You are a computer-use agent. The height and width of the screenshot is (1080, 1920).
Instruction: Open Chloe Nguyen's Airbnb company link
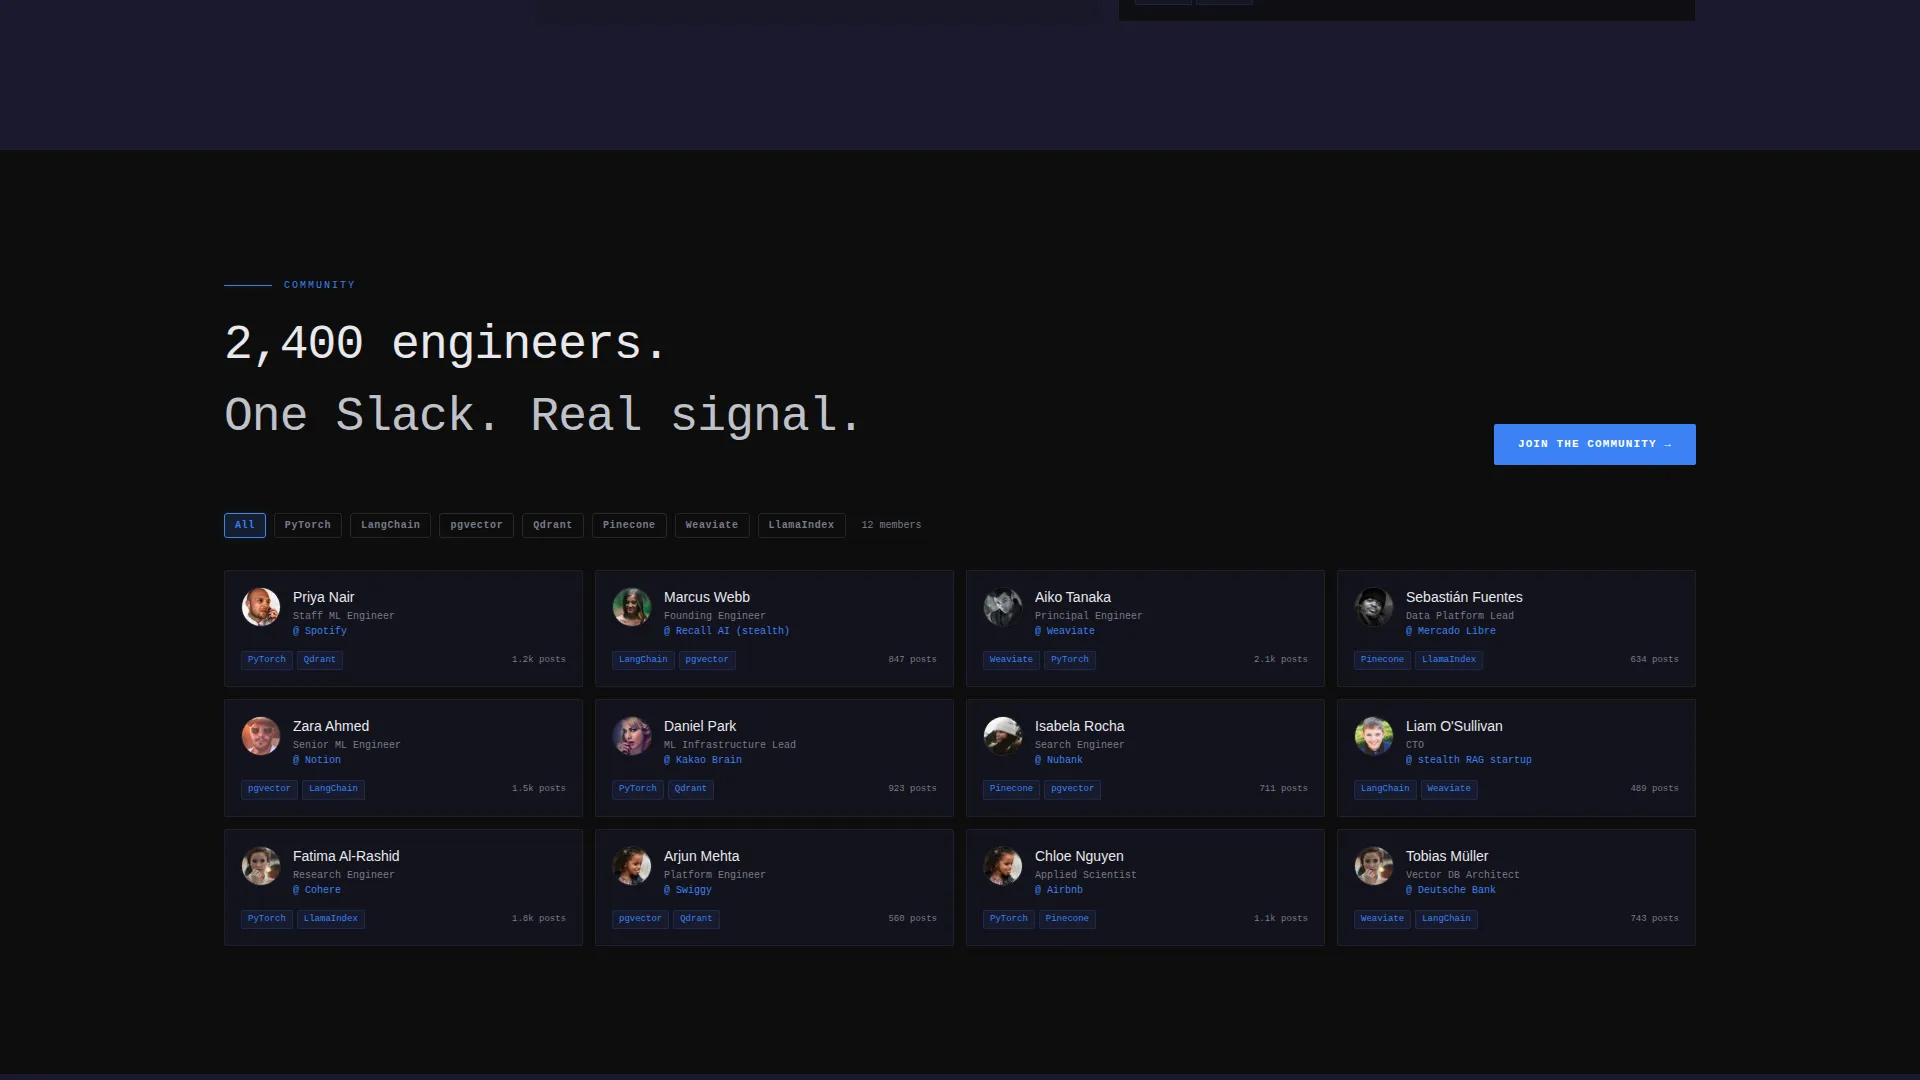pos(1059,890)
